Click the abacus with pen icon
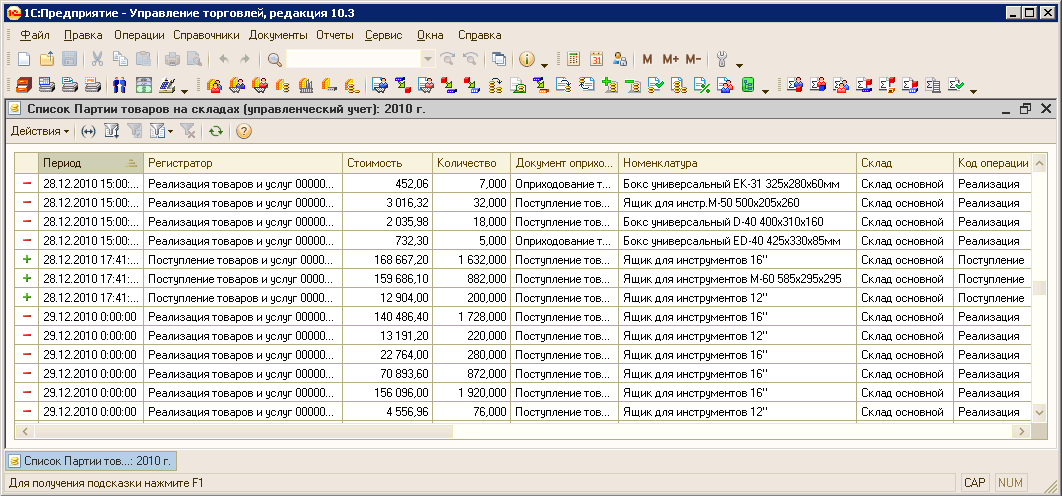 167,85
